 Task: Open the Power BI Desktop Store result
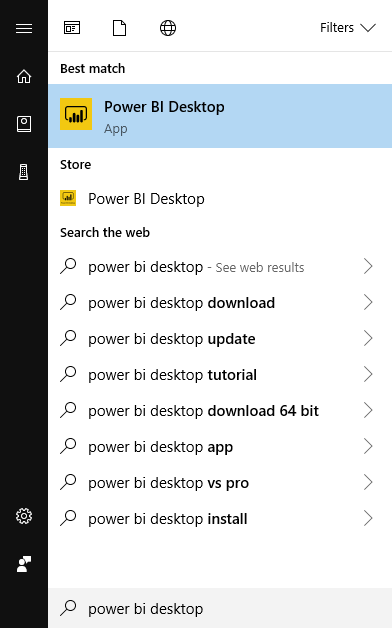tap(220, 199)
